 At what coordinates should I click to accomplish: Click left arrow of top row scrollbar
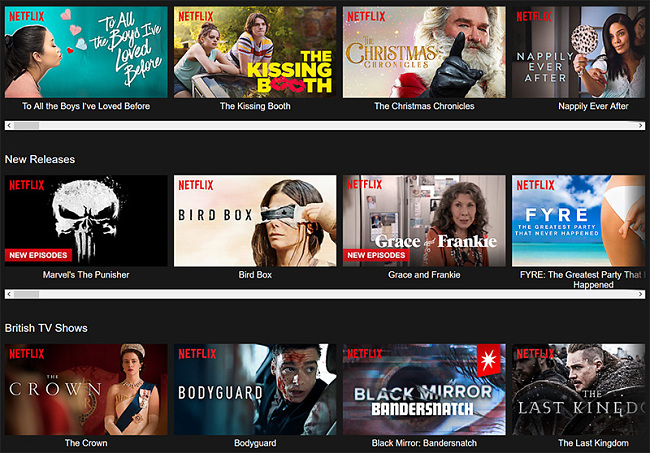pos(9,125)
